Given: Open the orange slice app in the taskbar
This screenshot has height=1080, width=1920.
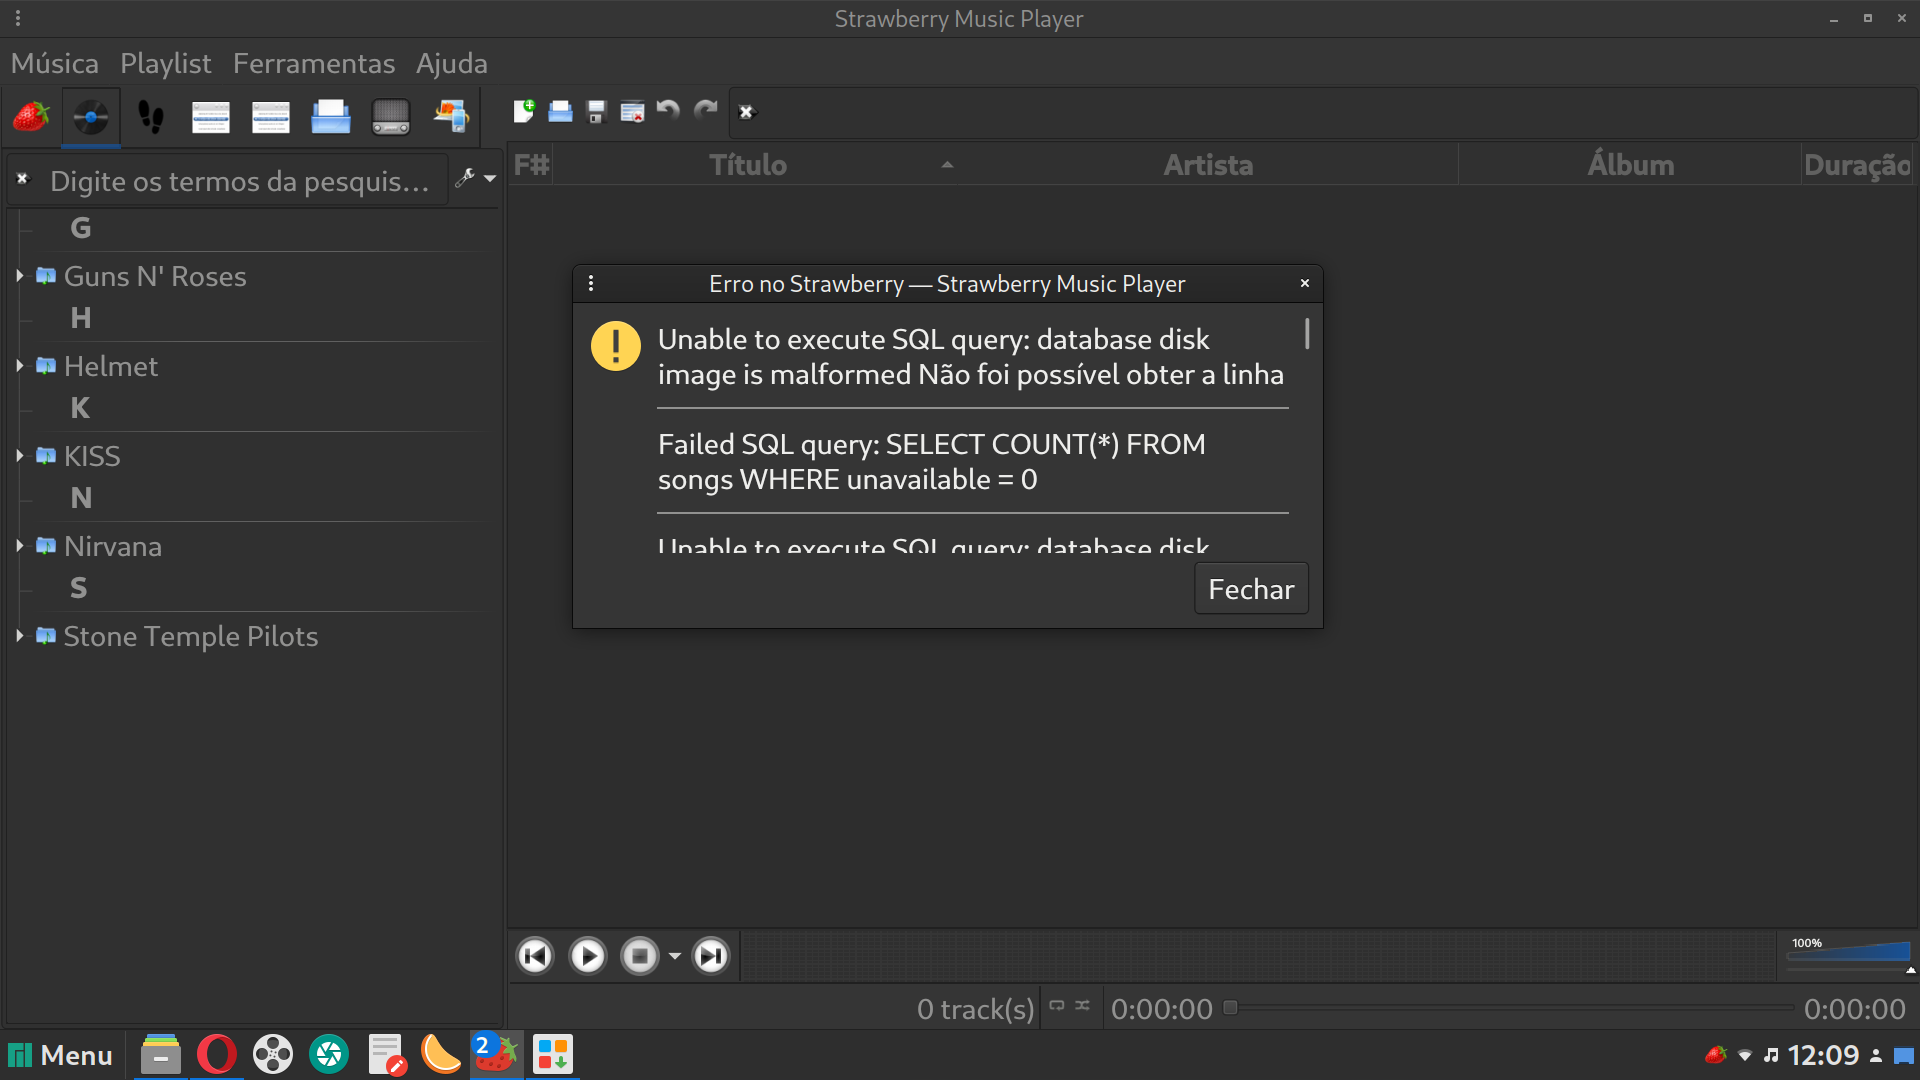Looking at the screenshot, I should [x=440, y=1054].
